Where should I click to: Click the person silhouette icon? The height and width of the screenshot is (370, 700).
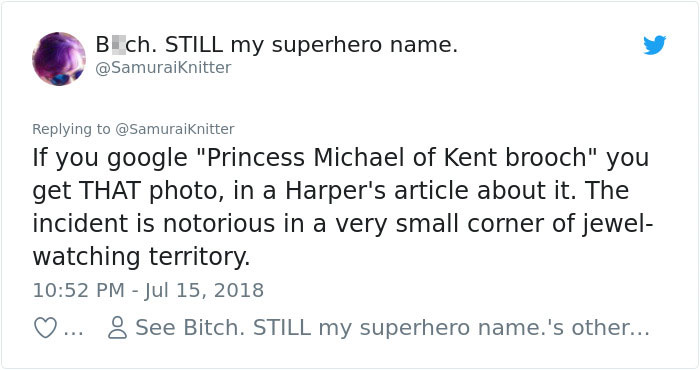[x=117, y=328]
